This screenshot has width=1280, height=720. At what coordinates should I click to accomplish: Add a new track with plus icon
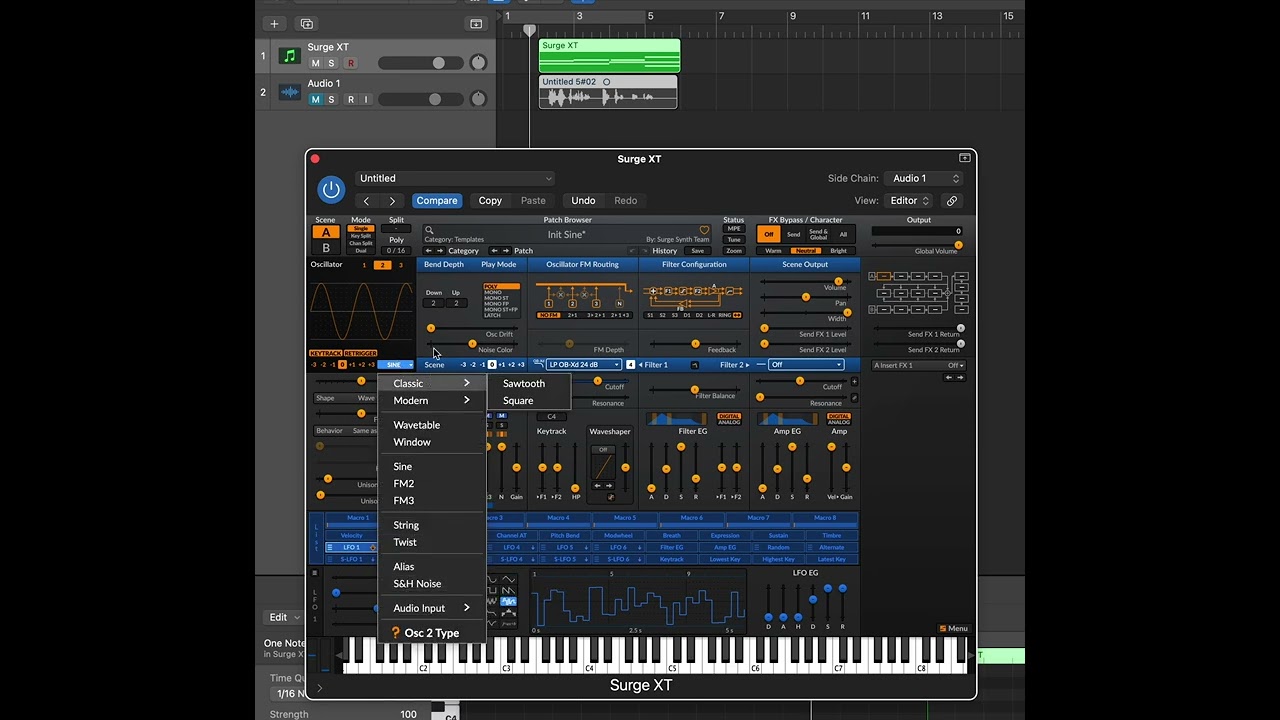click(x=274, y=24)
